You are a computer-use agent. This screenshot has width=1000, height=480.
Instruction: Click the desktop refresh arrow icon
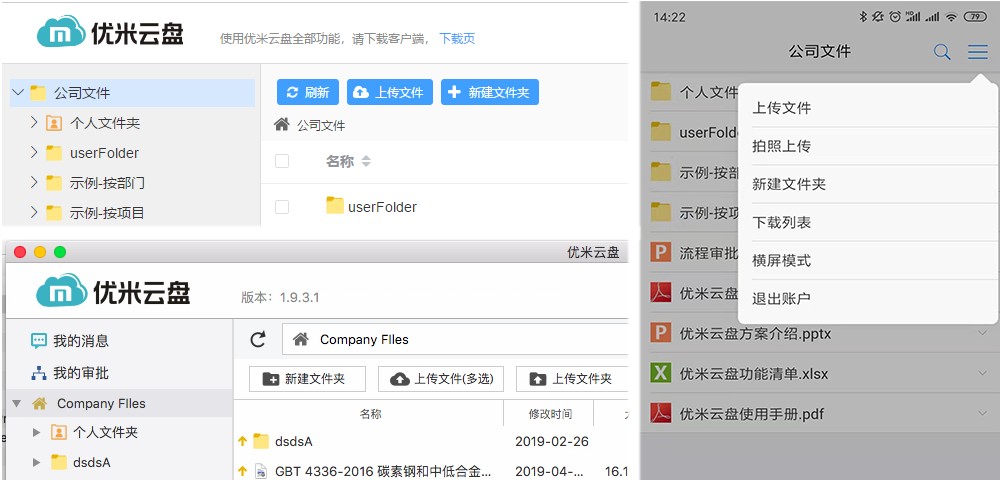(258, 340)
